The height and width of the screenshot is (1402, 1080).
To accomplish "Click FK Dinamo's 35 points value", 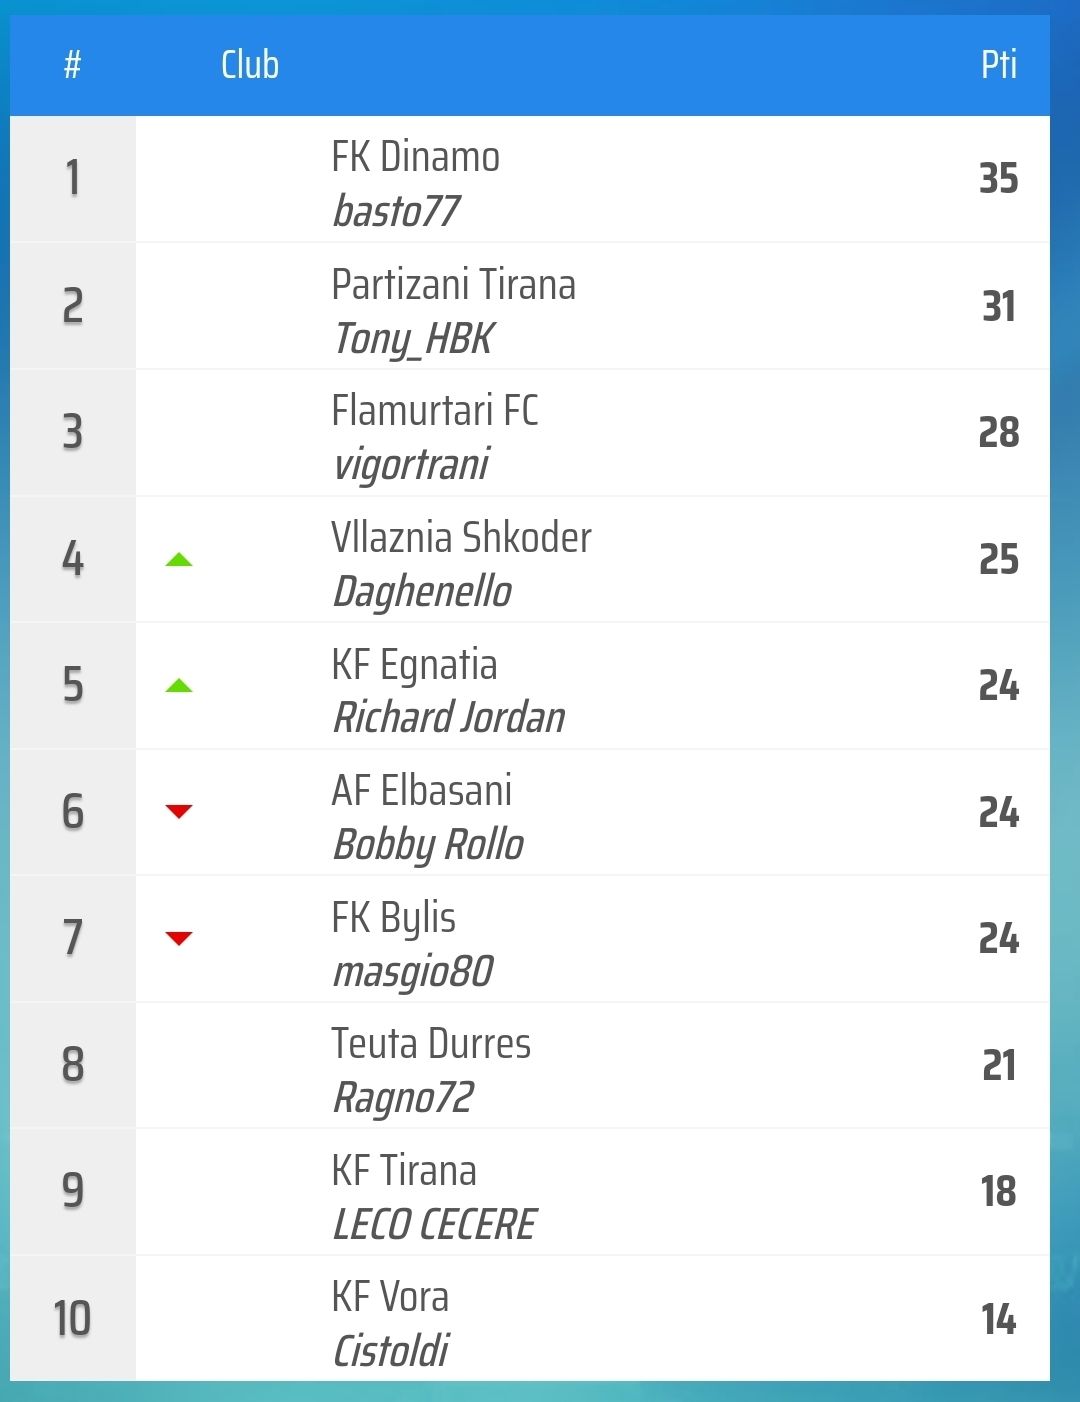I will 998,179.
